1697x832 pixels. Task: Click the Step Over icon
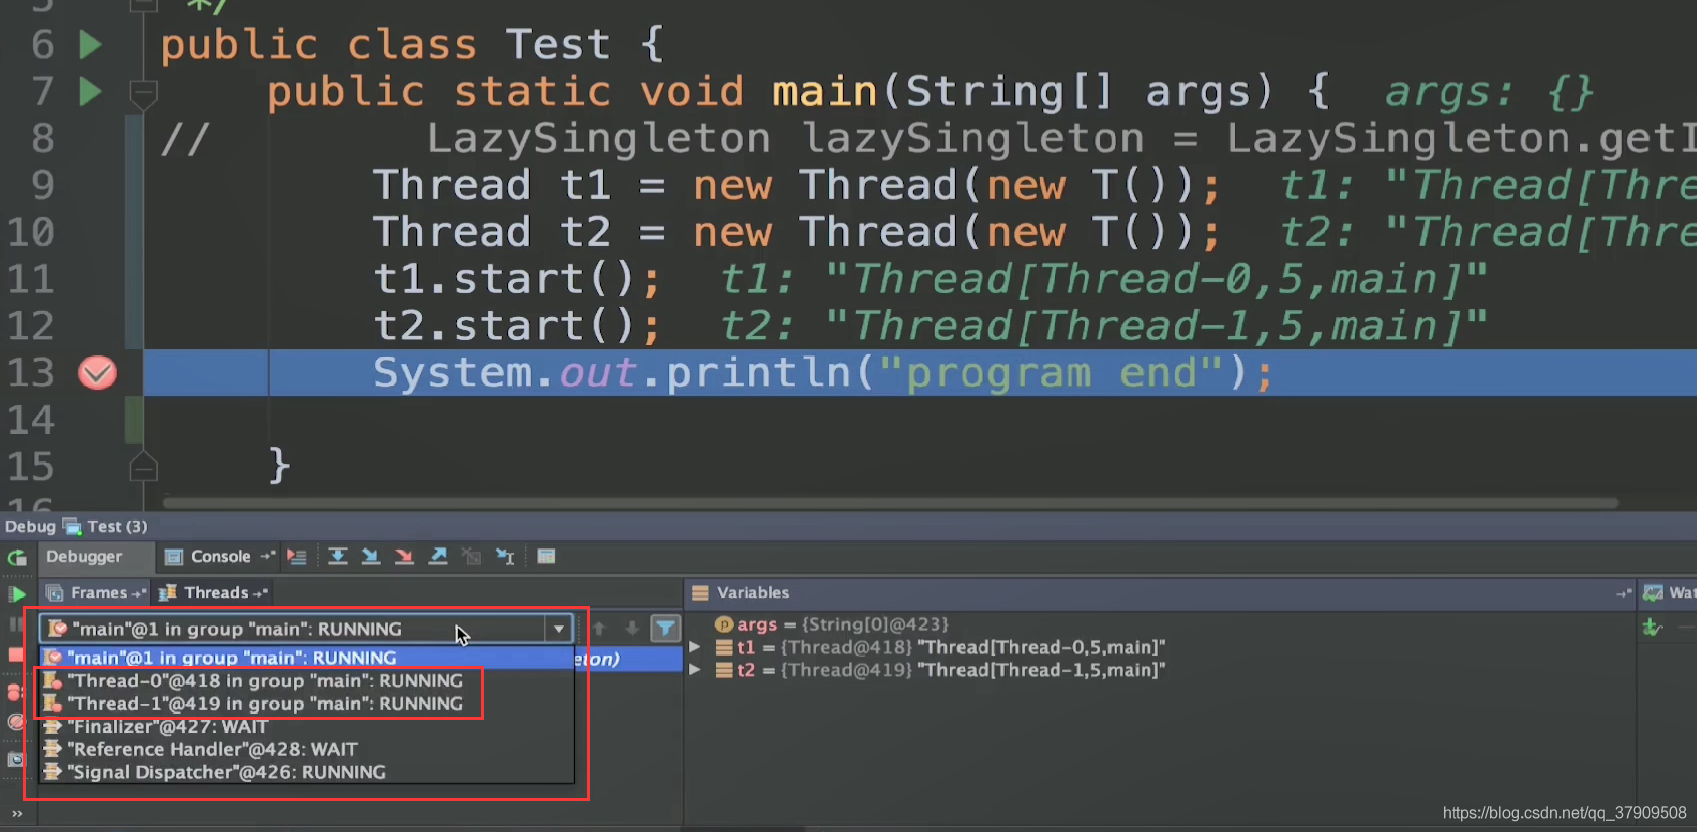pyautogui.click(x=338, y=556)
